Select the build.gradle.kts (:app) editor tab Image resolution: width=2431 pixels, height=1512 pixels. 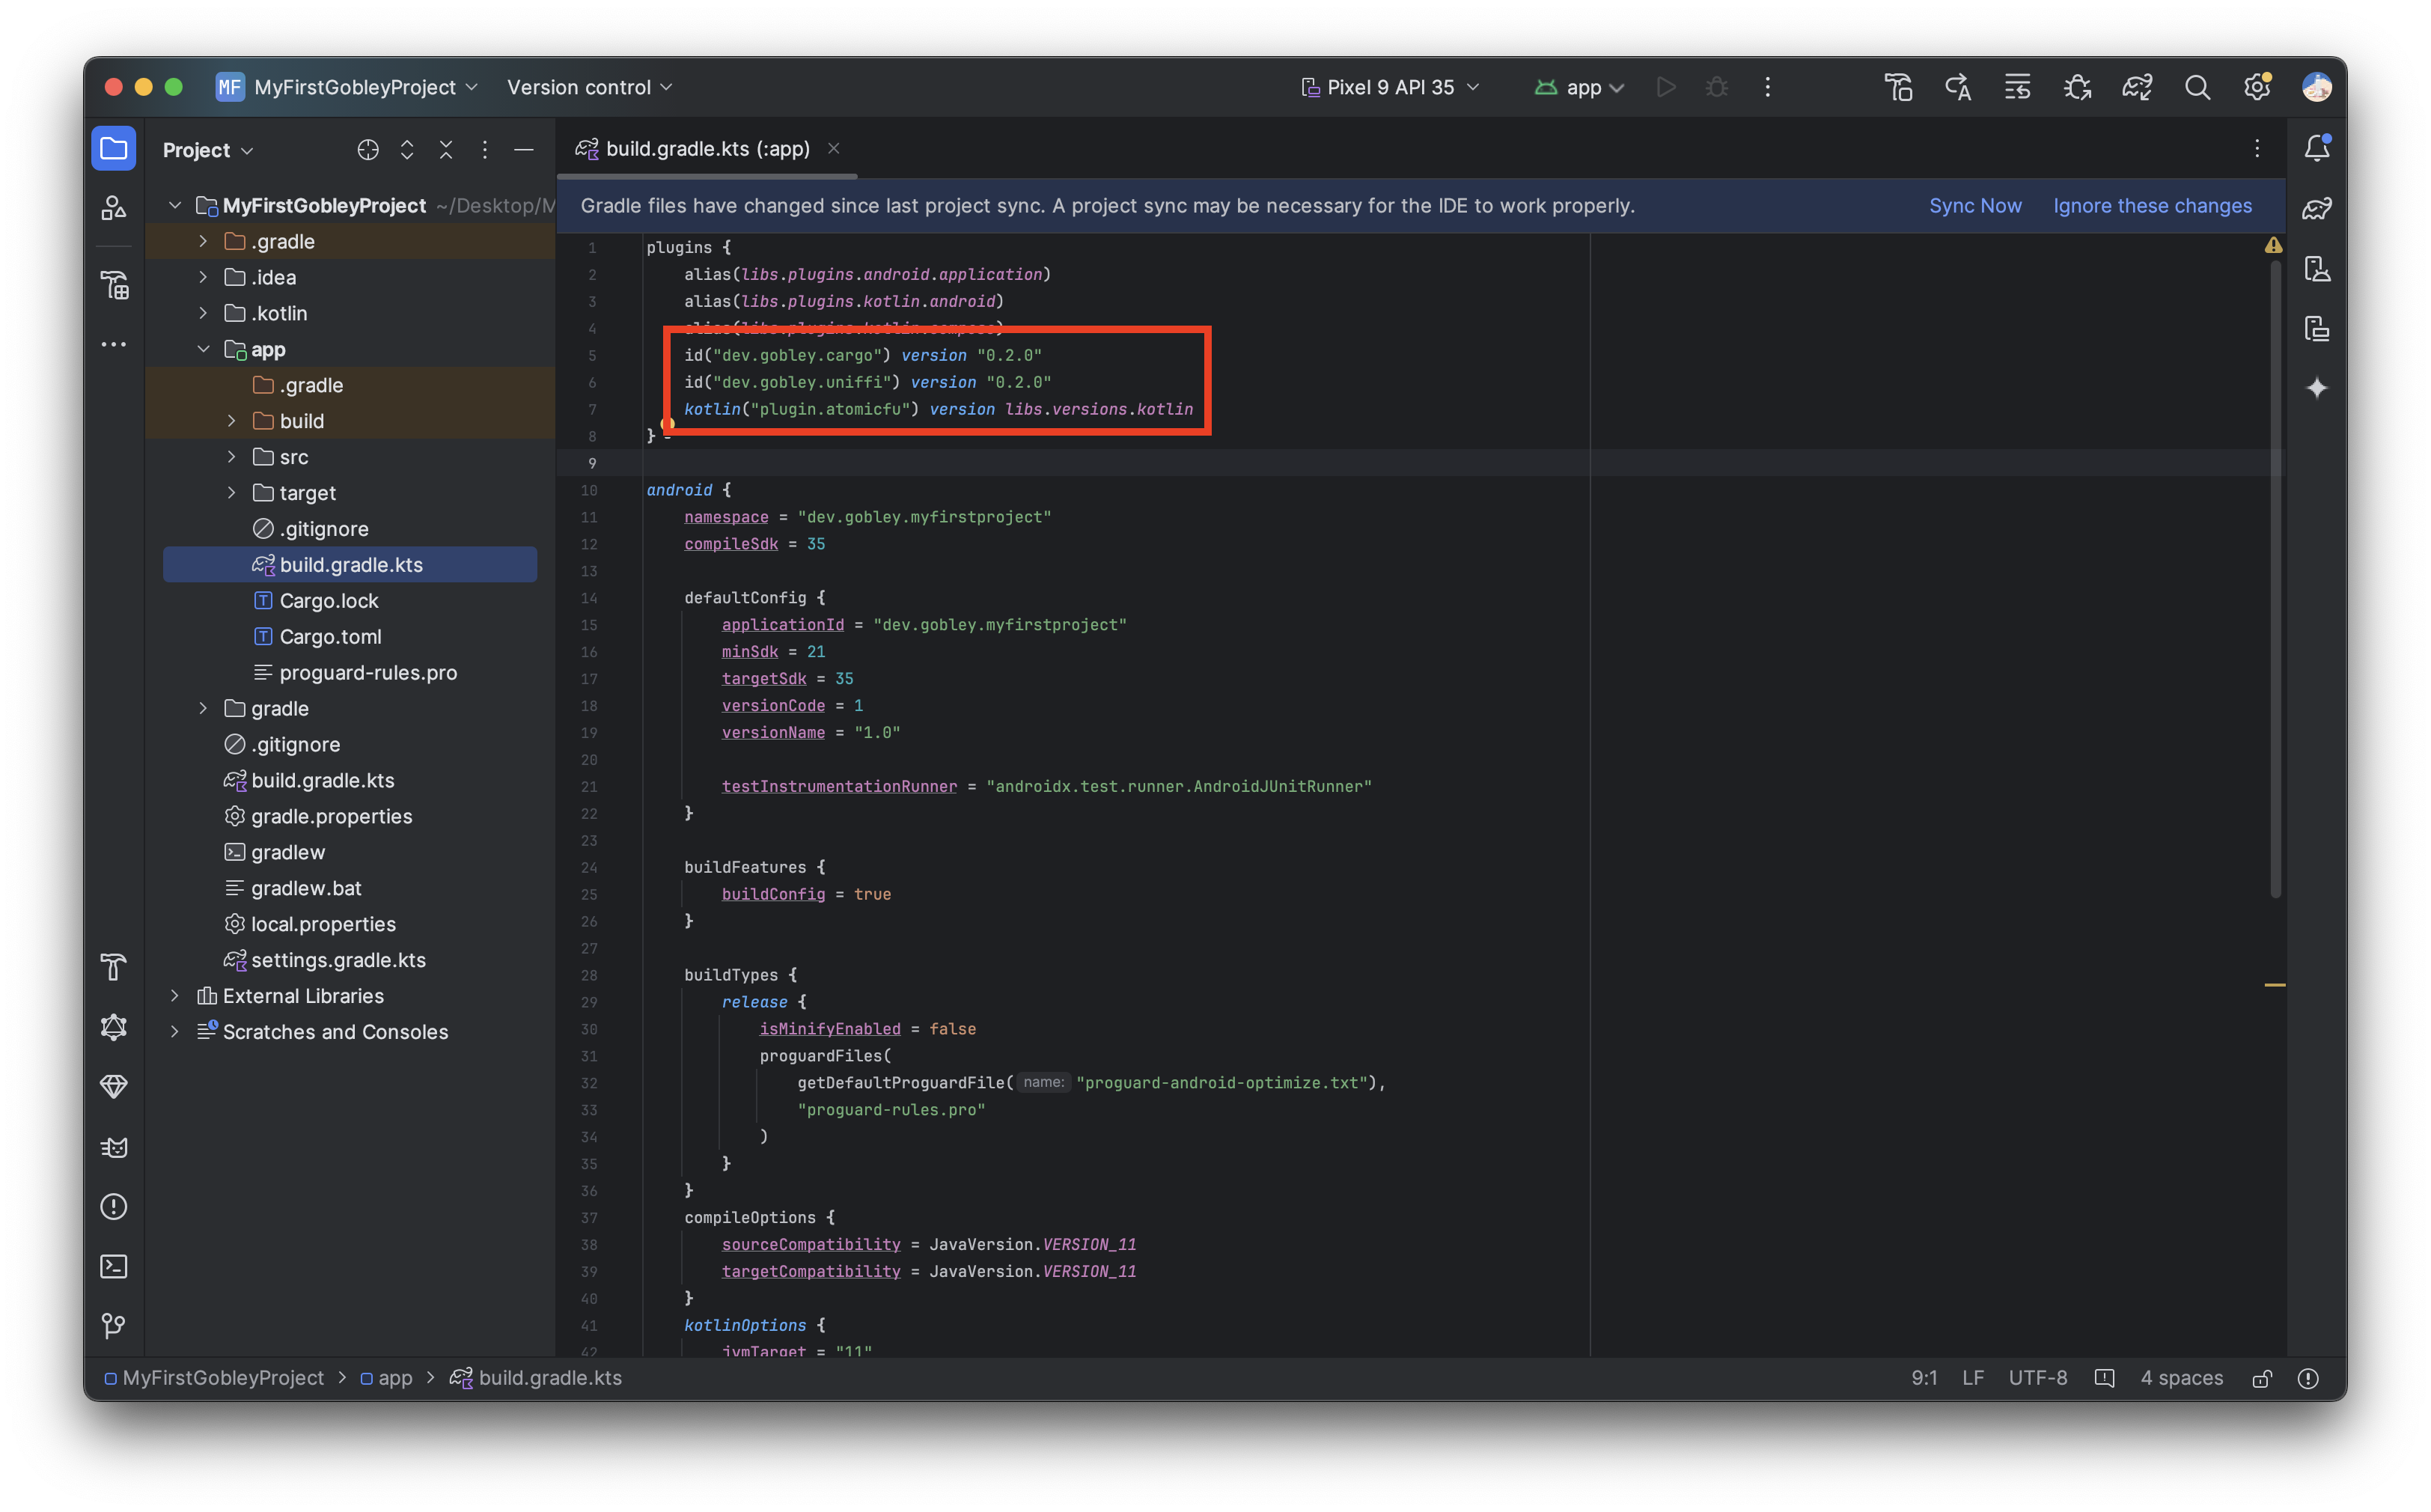point(707,149)
